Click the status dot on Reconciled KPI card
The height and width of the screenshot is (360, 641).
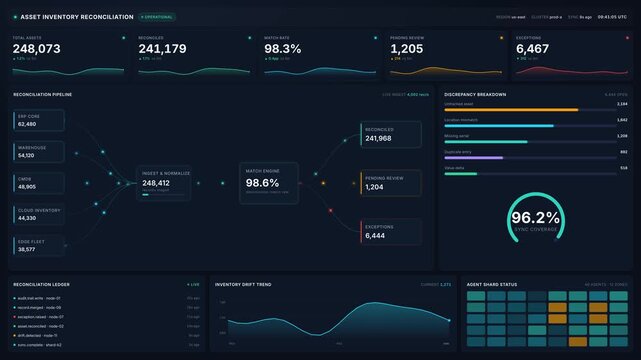click(249, 38)
